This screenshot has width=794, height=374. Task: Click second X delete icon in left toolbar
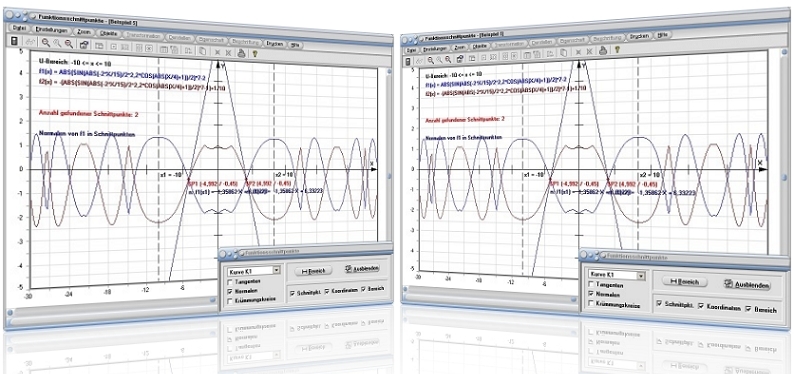[x=228, y=53]
